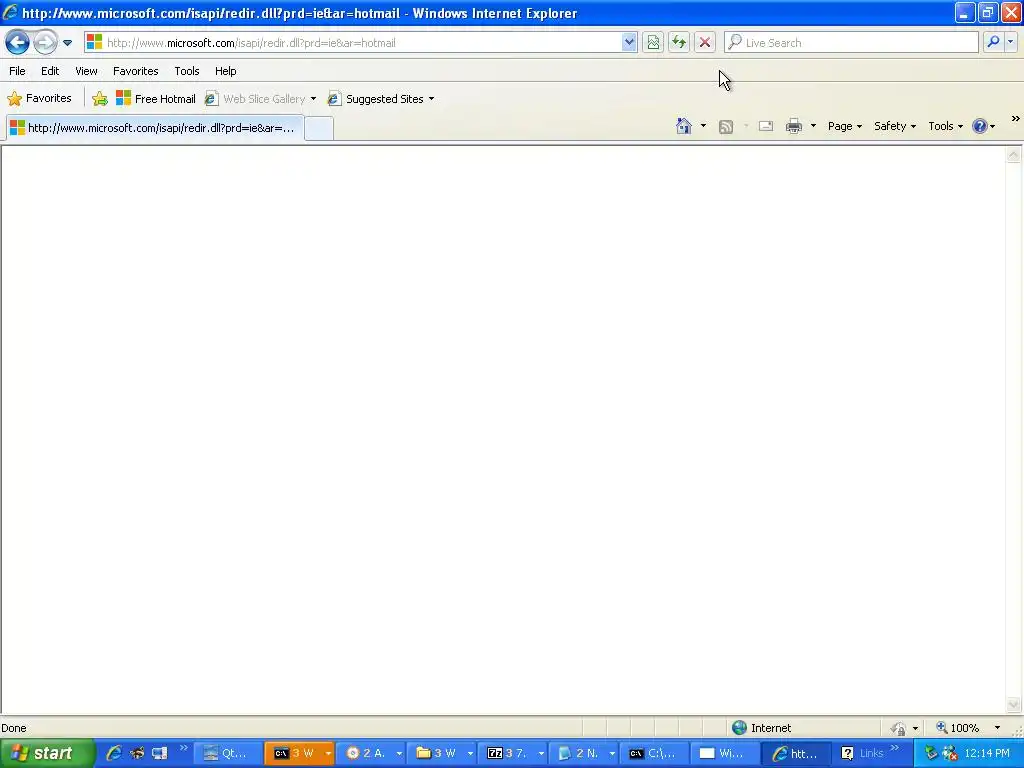Click the network tray icon with red X
1024x768 pixels.
pyautogui.click(x=950, y=753)
